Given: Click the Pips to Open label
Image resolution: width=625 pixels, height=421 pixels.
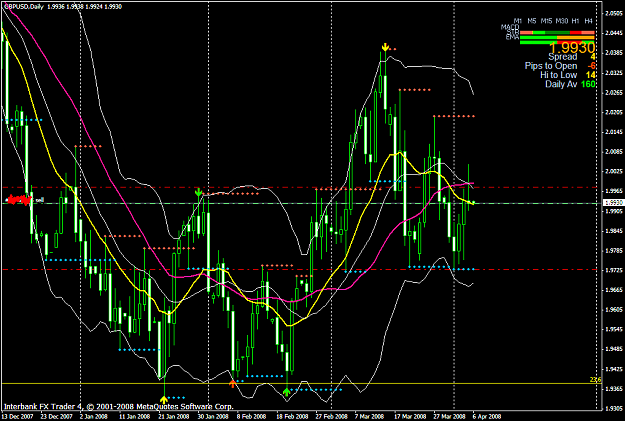Looking at the screenshot, I should (x=551, y=66).
